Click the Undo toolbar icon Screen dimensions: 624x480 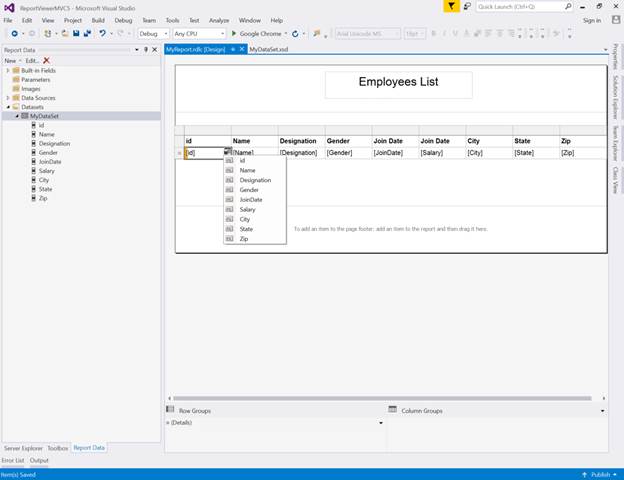103,33
